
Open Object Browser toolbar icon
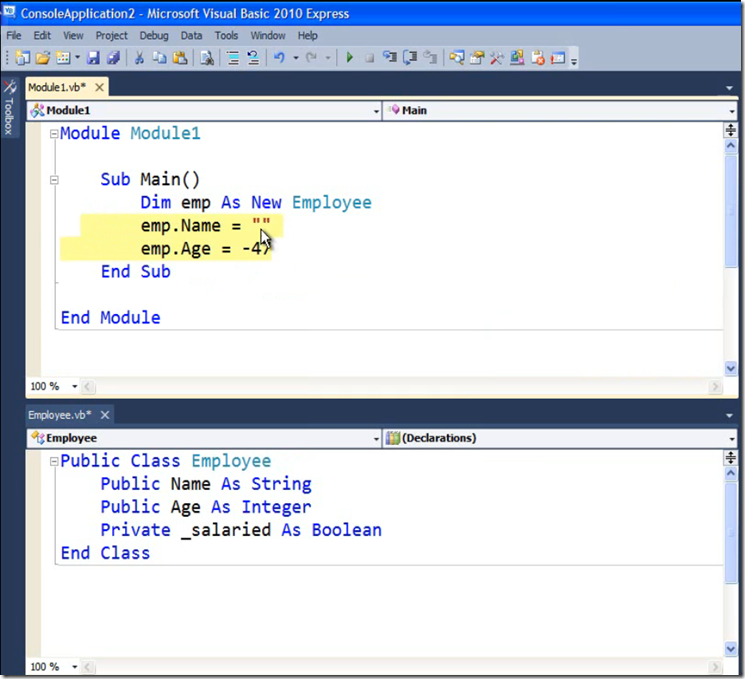(x=517, y=58)
